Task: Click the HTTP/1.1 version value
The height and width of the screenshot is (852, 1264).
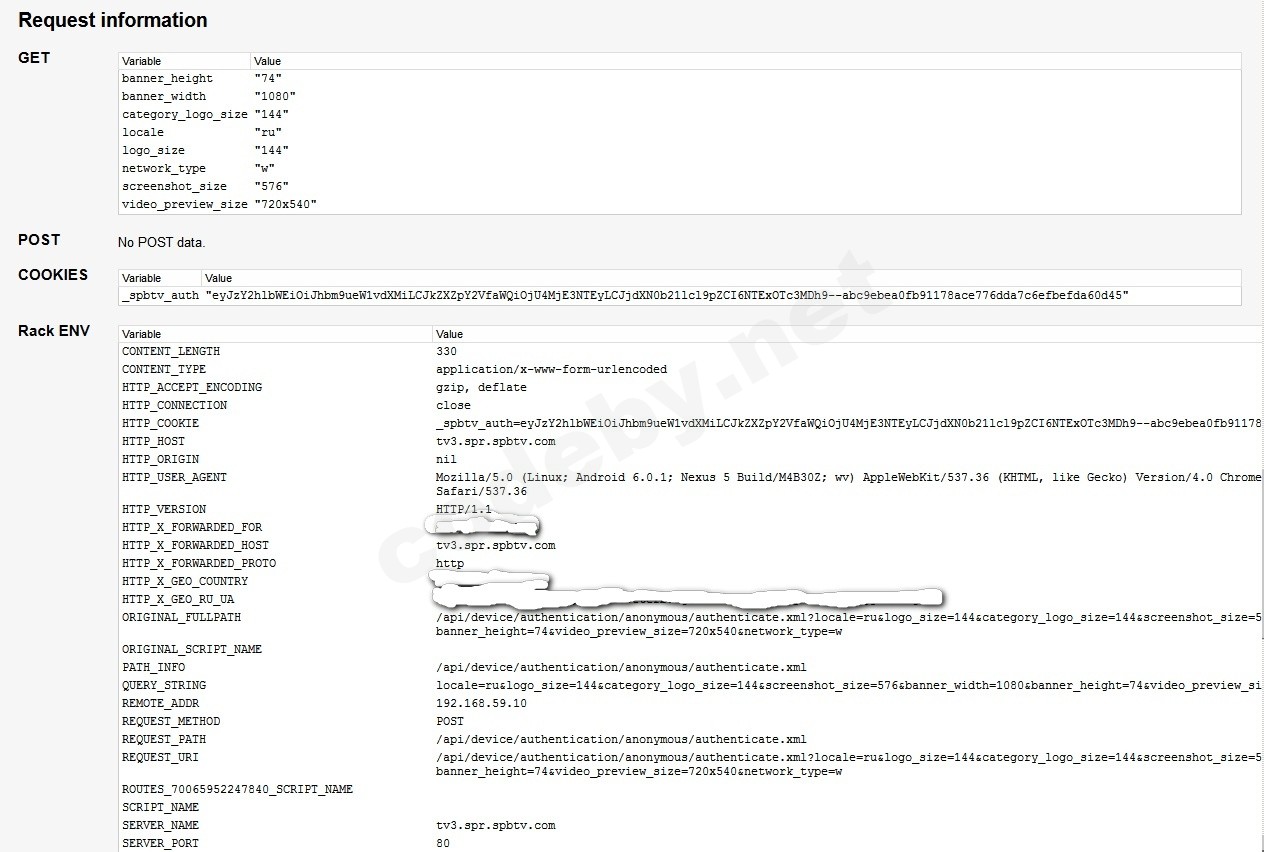Action: 464,510
